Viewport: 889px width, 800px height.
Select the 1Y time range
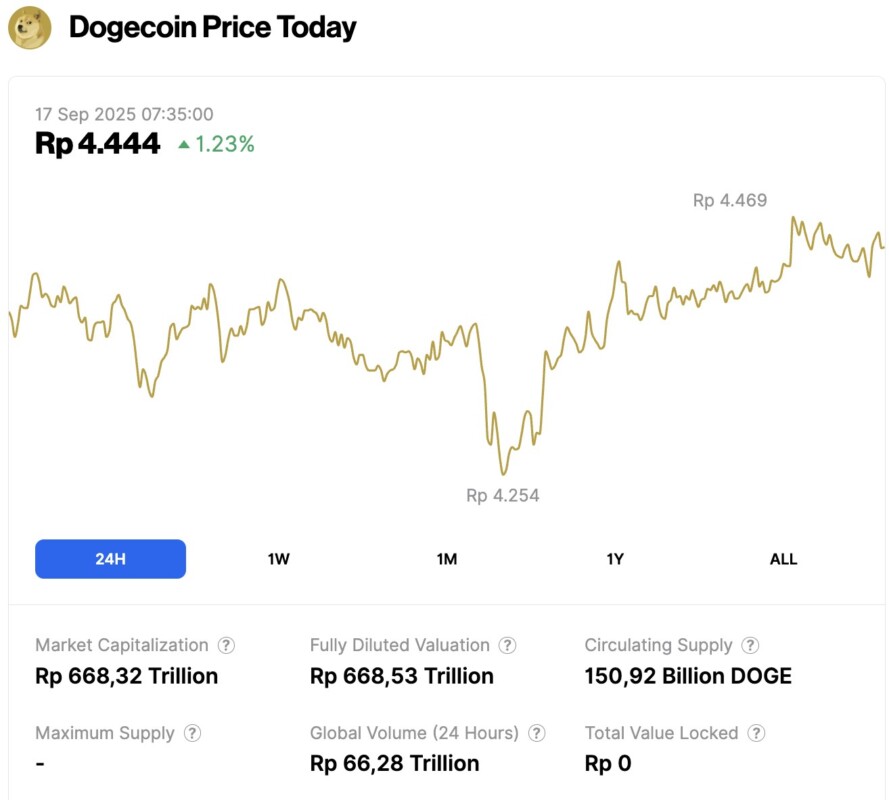coord(616,559)
